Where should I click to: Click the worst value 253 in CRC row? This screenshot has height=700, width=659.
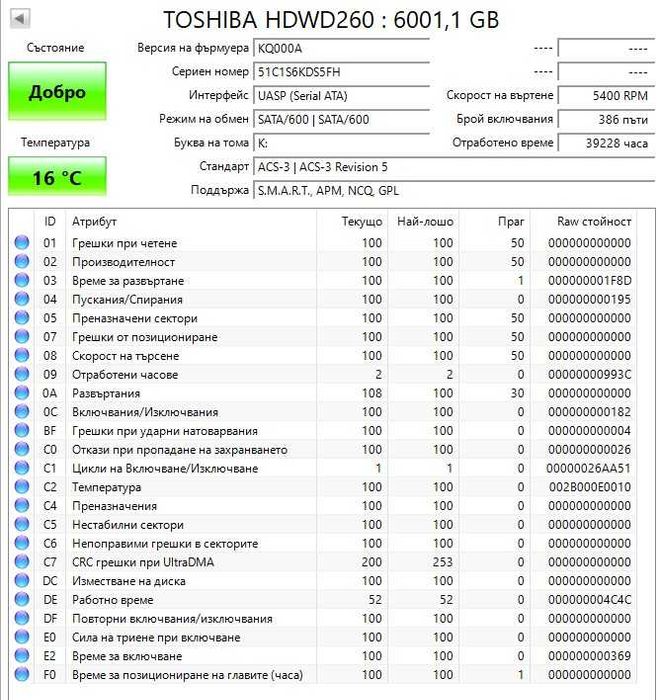[x=442, y=562]
